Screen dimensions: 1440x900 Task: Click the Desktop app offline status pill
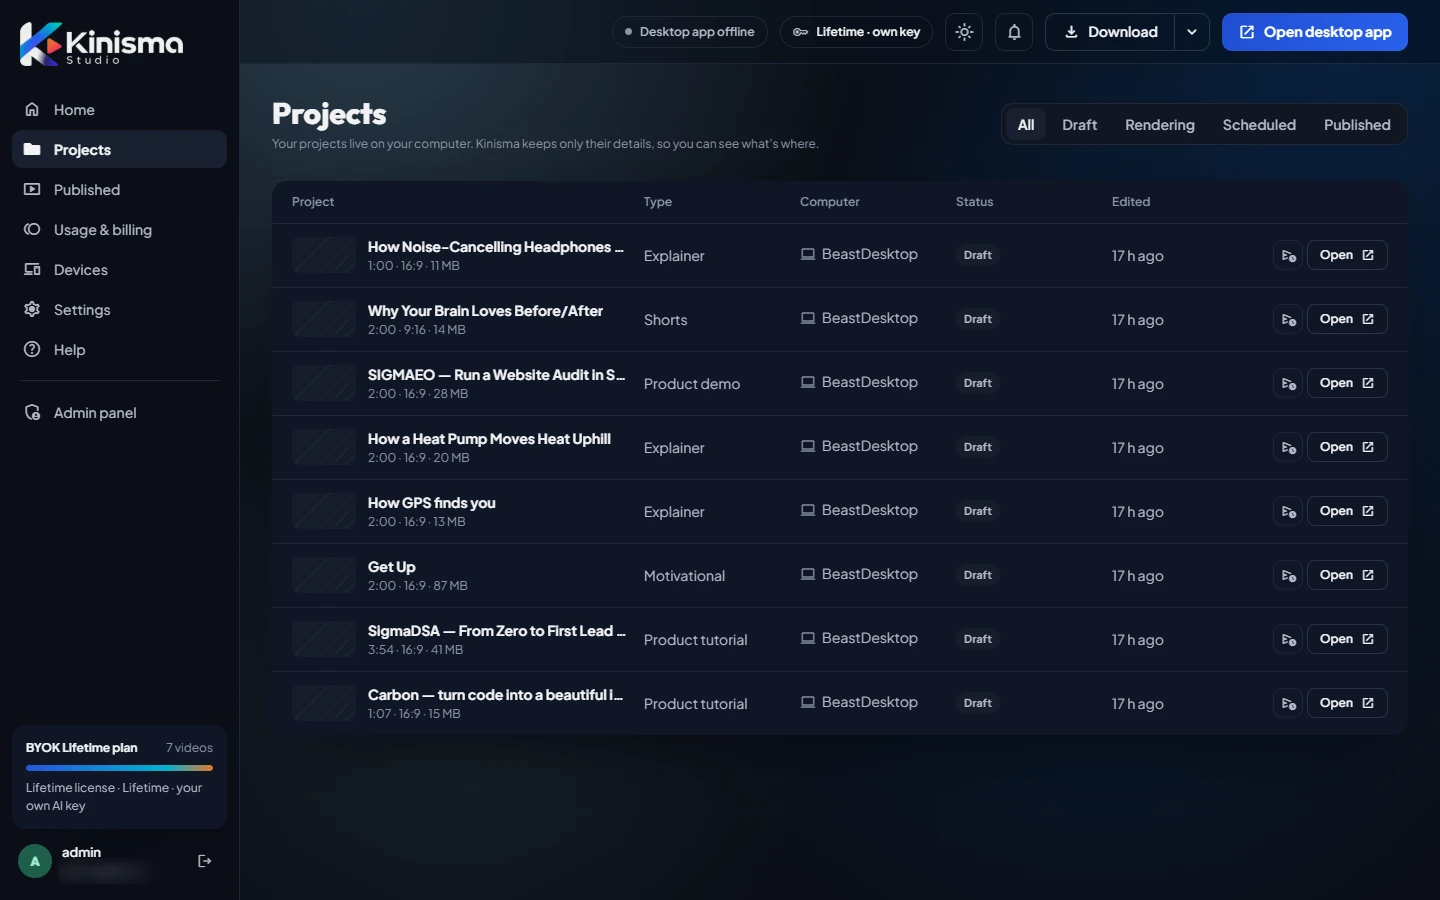tap(689, 32)
